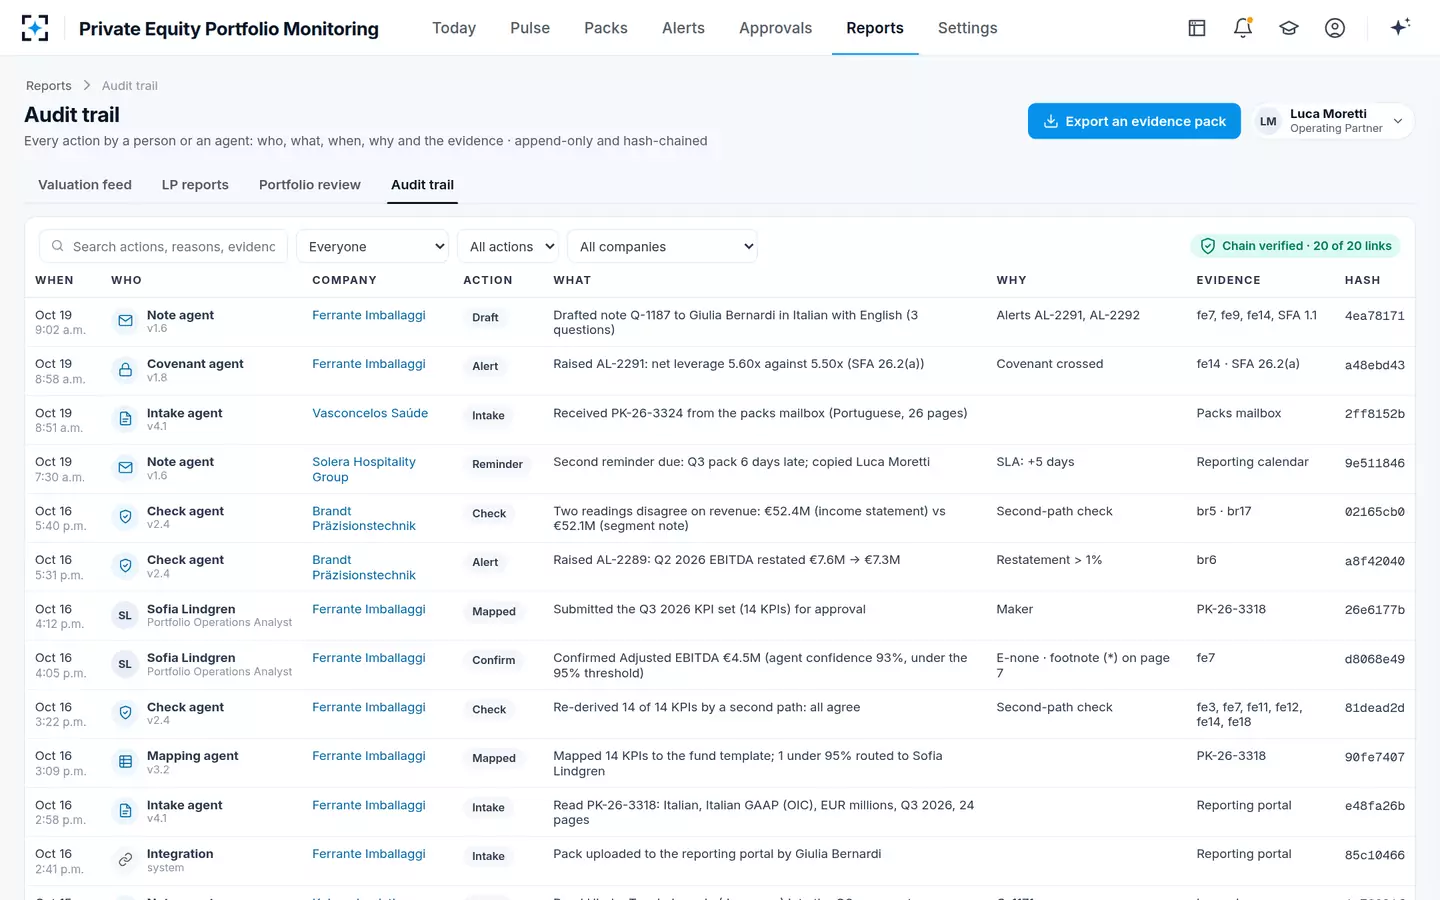Switch to the Alerts tab

point(683,28)
